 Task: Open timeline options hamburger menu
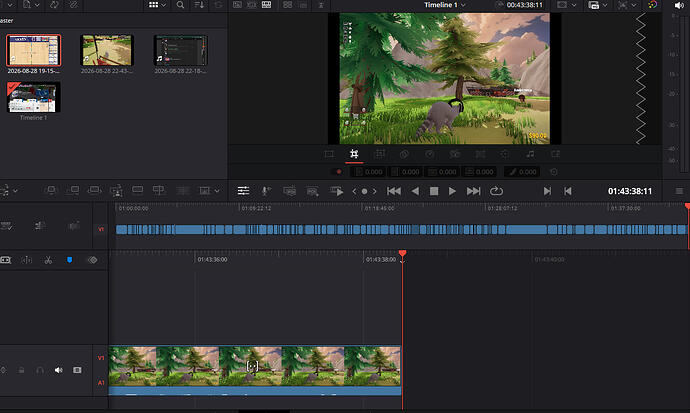pyautogui.click(x=679, y=191)
